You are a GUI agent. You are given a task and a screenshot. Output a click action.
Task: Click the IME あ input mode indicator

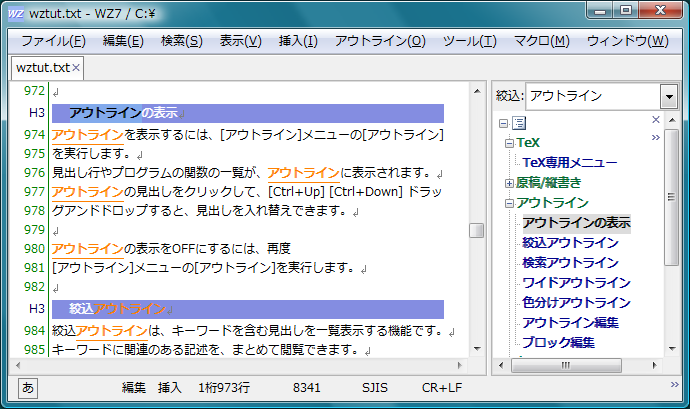pyautogui.click(x=23, y=387)
